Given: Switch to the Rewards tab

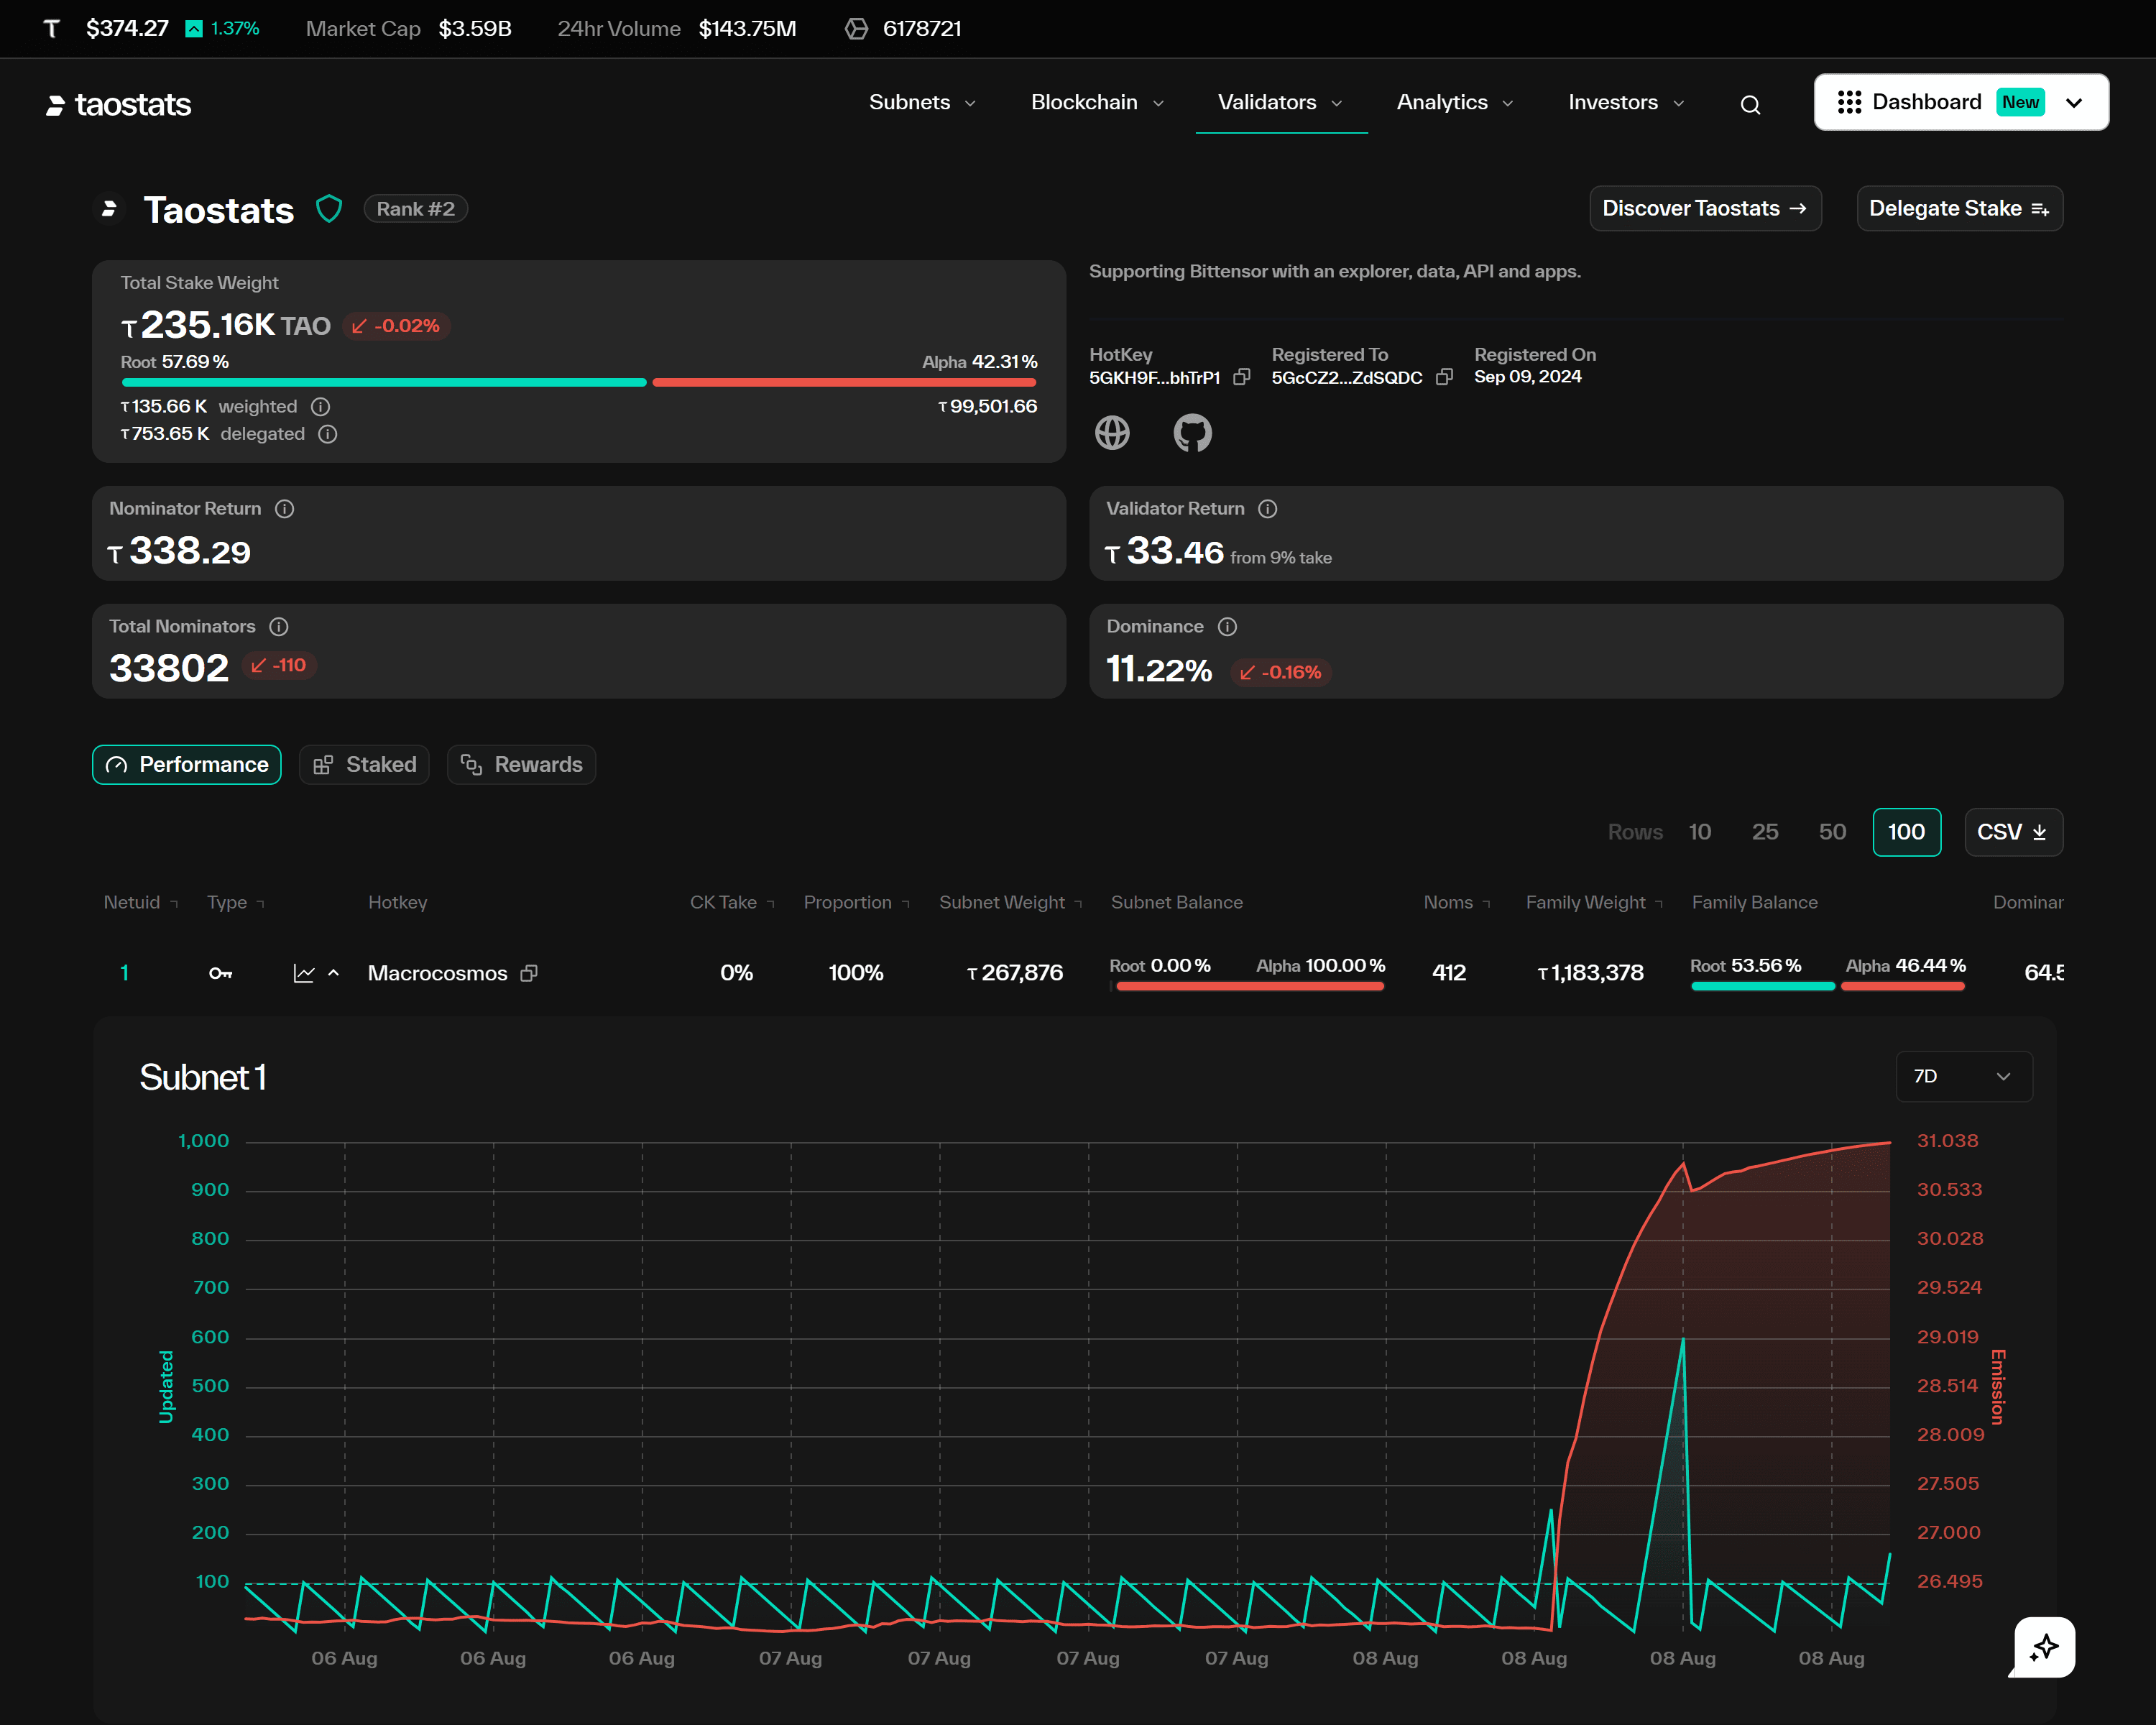Looking at the screenshot, I should coord(521,764).
